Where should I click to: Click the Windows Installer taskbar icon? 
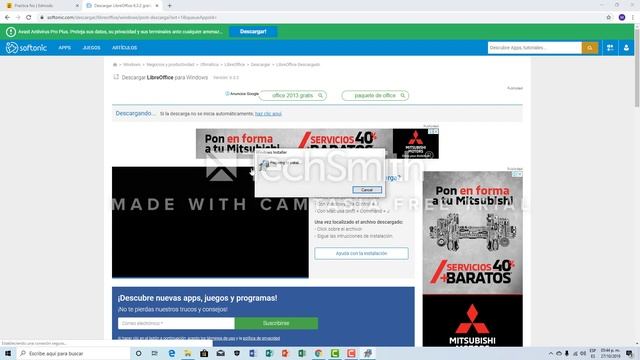(x=368, y=353)
